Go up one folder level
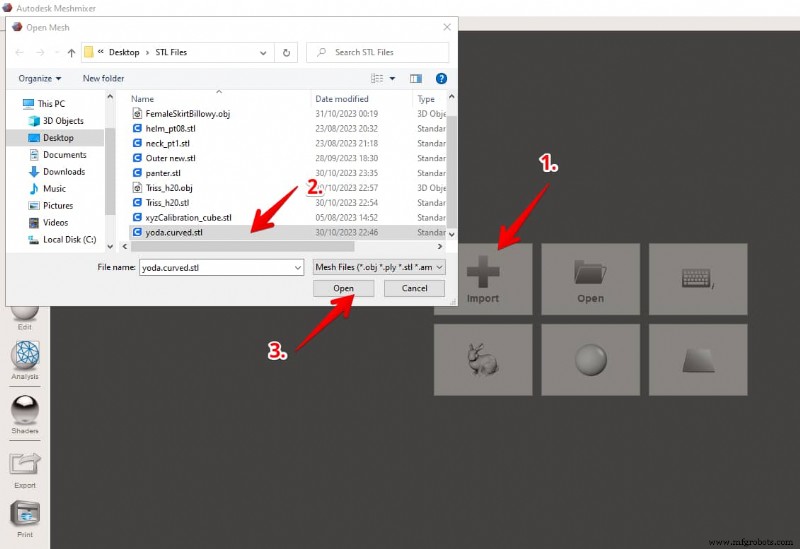This screenshot has width=800, height=549. point(71,53)
